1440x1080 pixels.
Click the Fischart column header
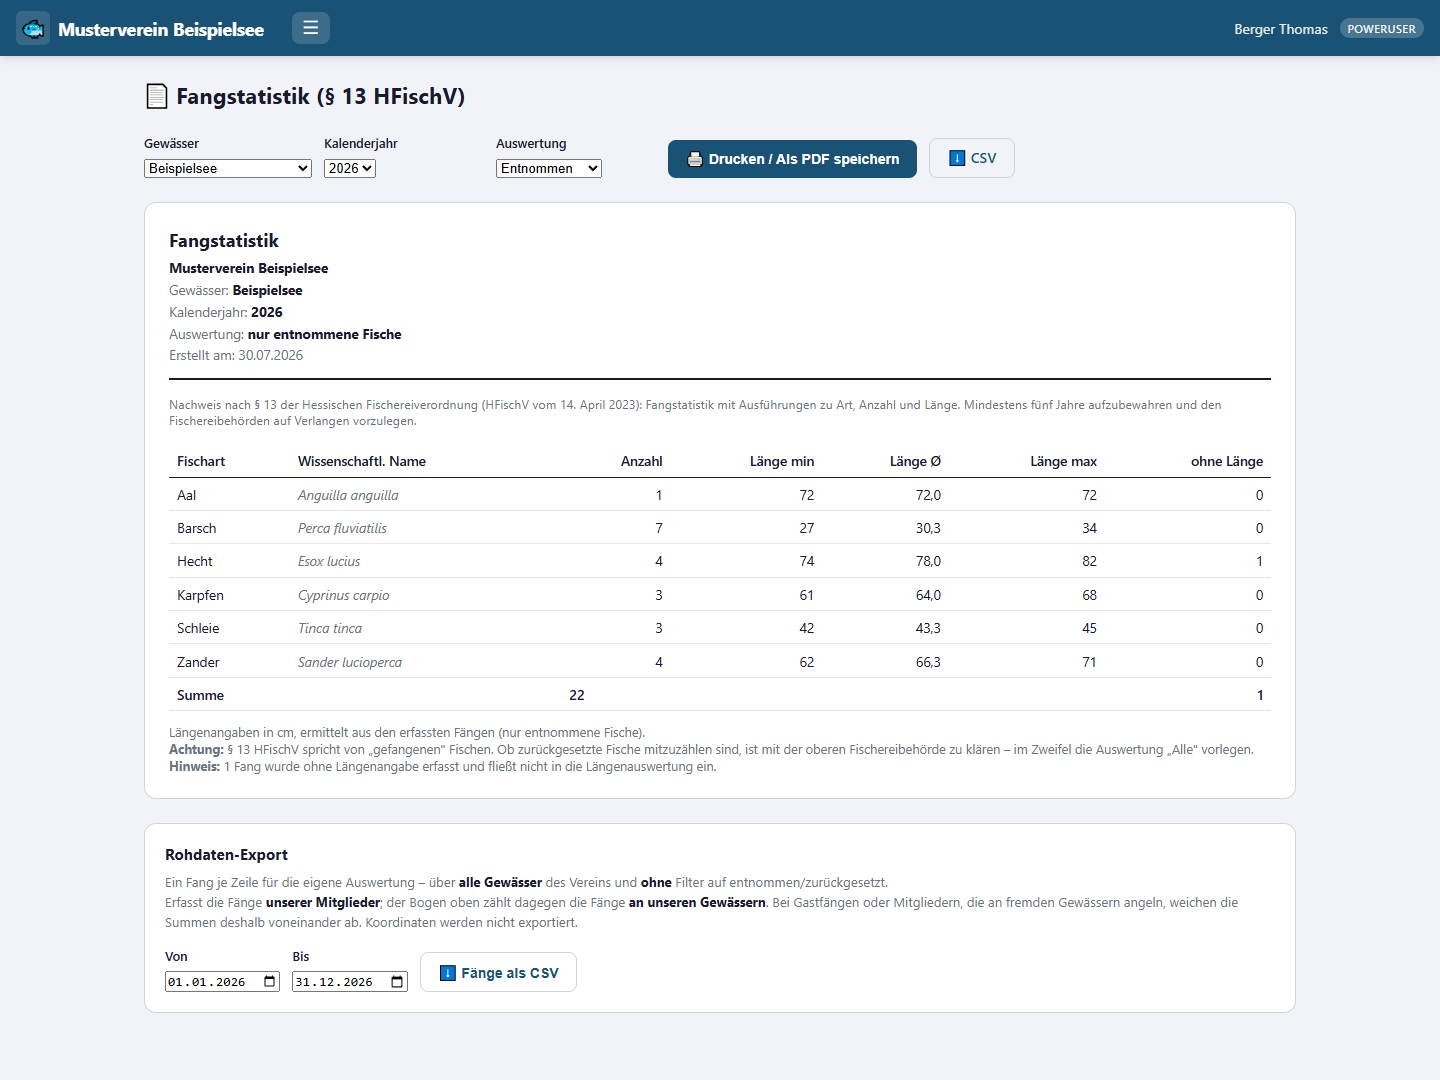[201, 461]
